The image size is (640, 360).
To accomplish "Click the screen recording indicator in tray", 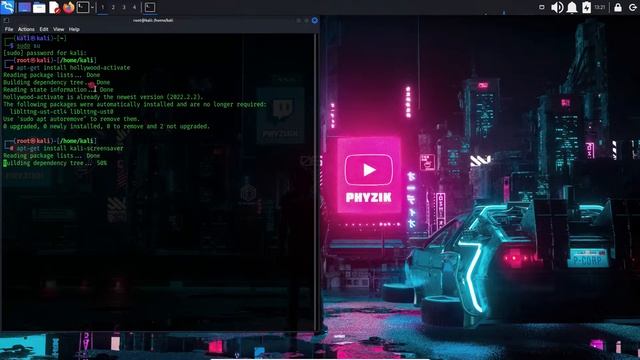I will (542, 7).
